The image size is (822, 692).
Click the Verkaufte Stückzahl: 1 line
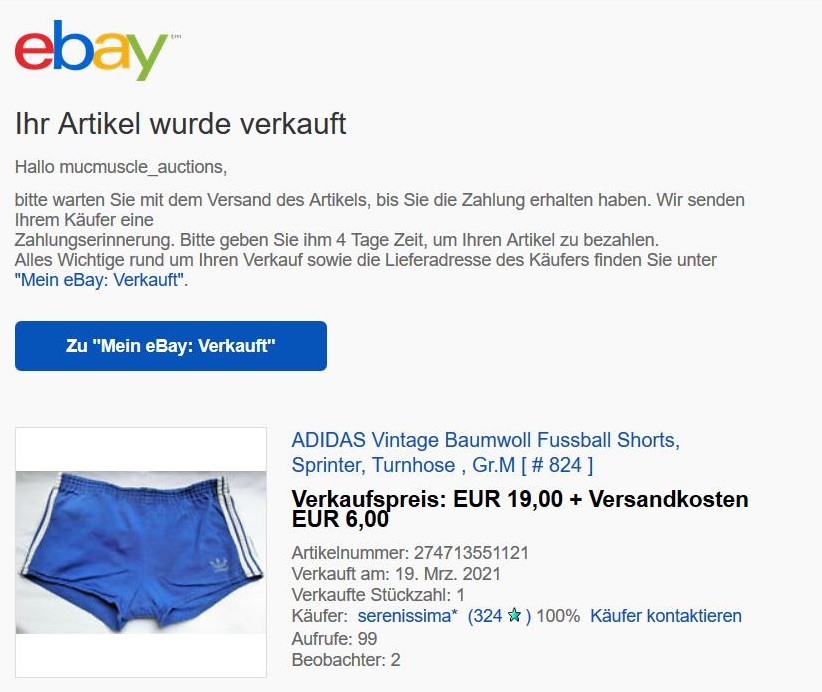[378, 595]
